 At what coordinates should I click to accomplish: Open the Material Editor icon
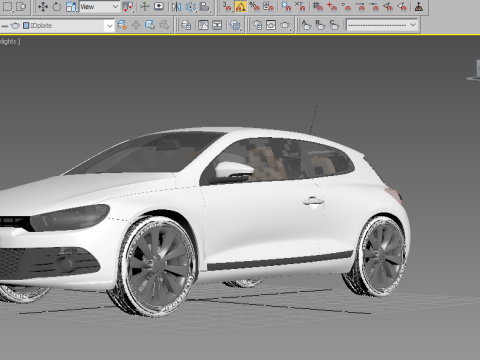pyautogui.click(x=235, y=25)
